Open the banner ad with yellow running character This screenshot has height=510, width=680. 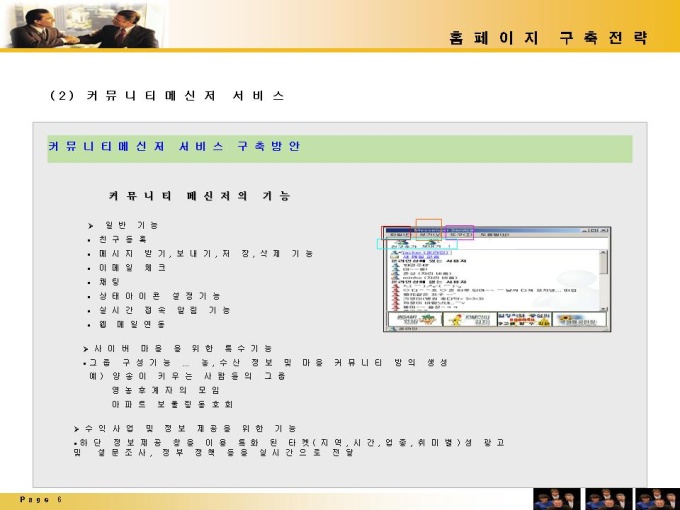point(470,319)
